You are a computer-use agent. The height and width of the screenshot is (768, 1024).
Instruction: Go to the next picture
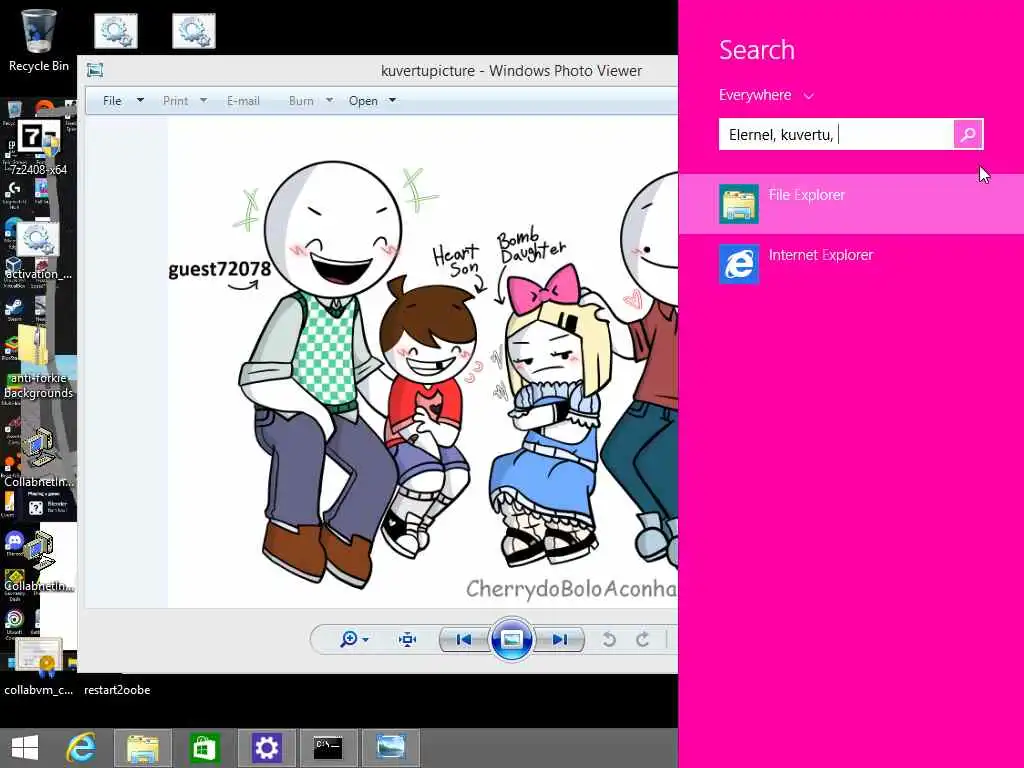560,639
